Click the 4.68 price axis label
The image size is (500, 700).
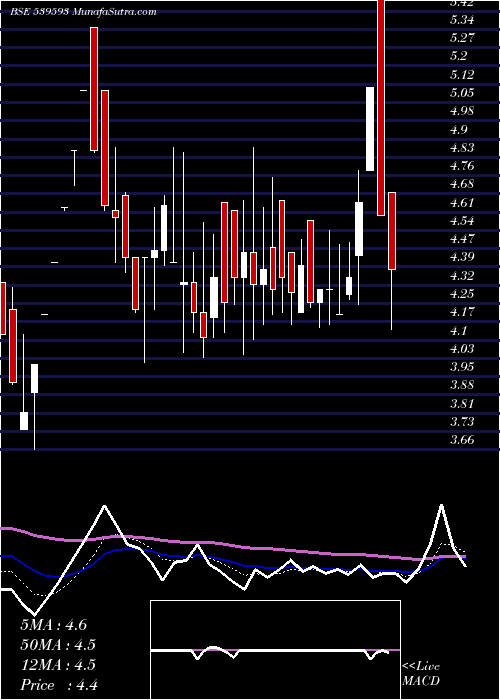coord(462,184)
